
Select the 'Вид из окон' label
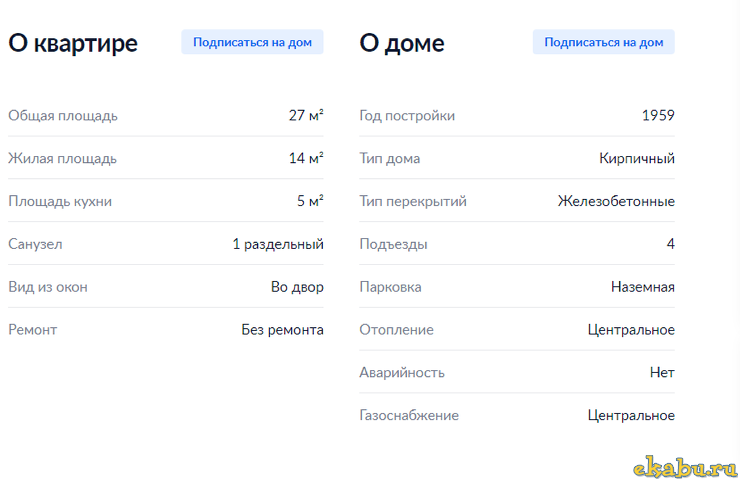click(x=48, y=287)
